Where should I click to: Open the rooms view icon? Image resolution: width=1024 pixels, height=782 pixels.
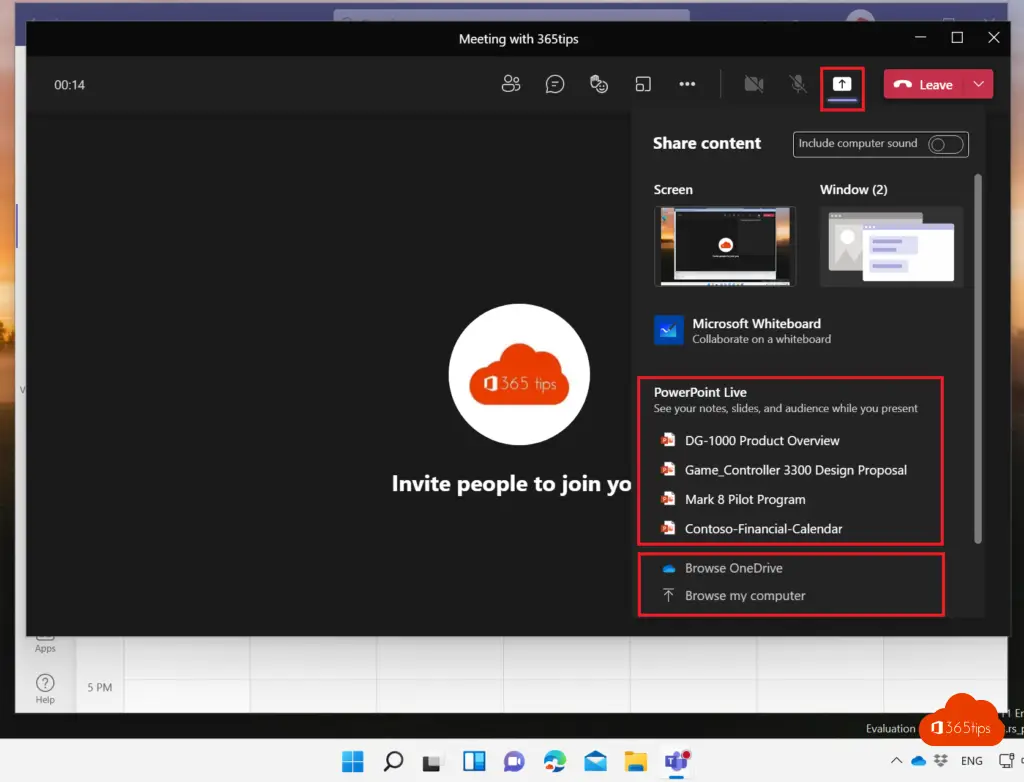643,84
